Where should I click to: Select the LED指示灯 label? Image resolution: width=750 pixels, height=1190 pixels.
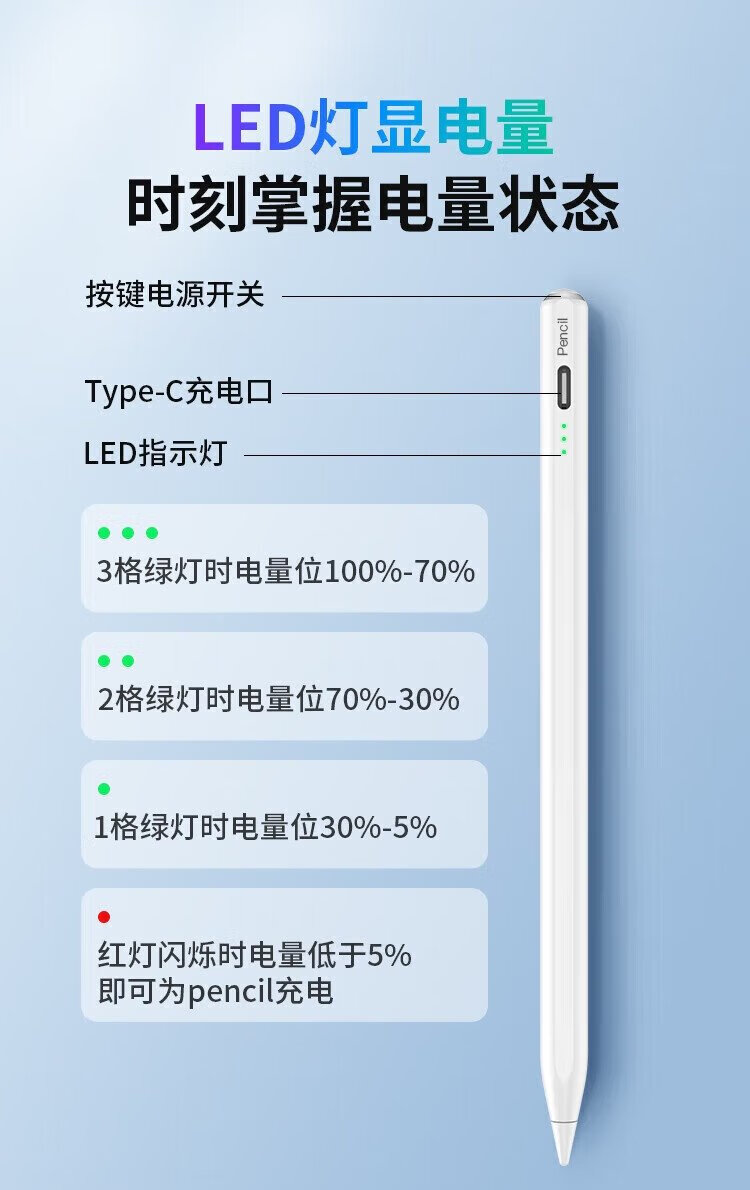(156, 452)
